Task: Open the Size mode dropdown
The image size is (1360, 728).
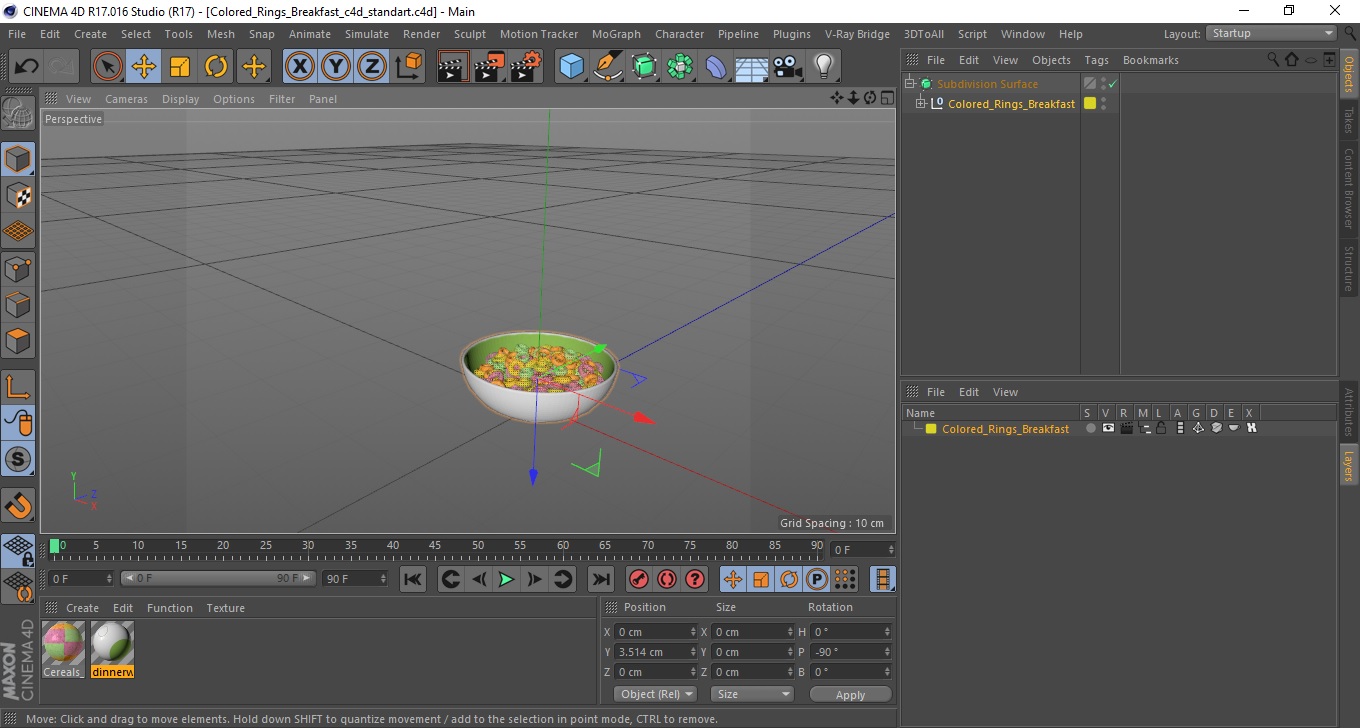Action: coord(752,694)
